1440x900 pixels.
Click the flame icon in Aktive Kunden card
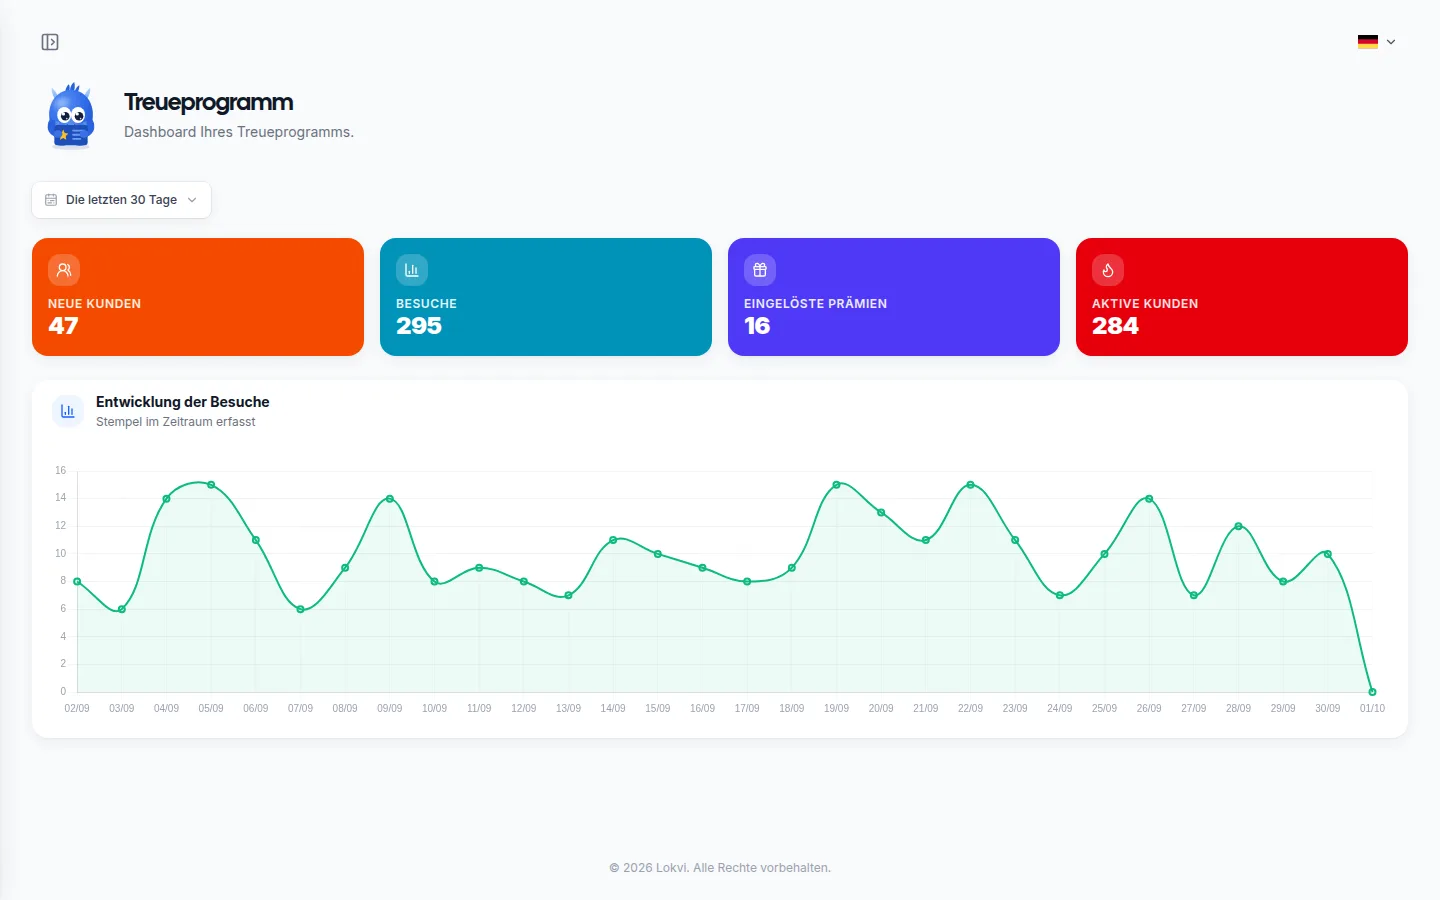click(1108, 270)
